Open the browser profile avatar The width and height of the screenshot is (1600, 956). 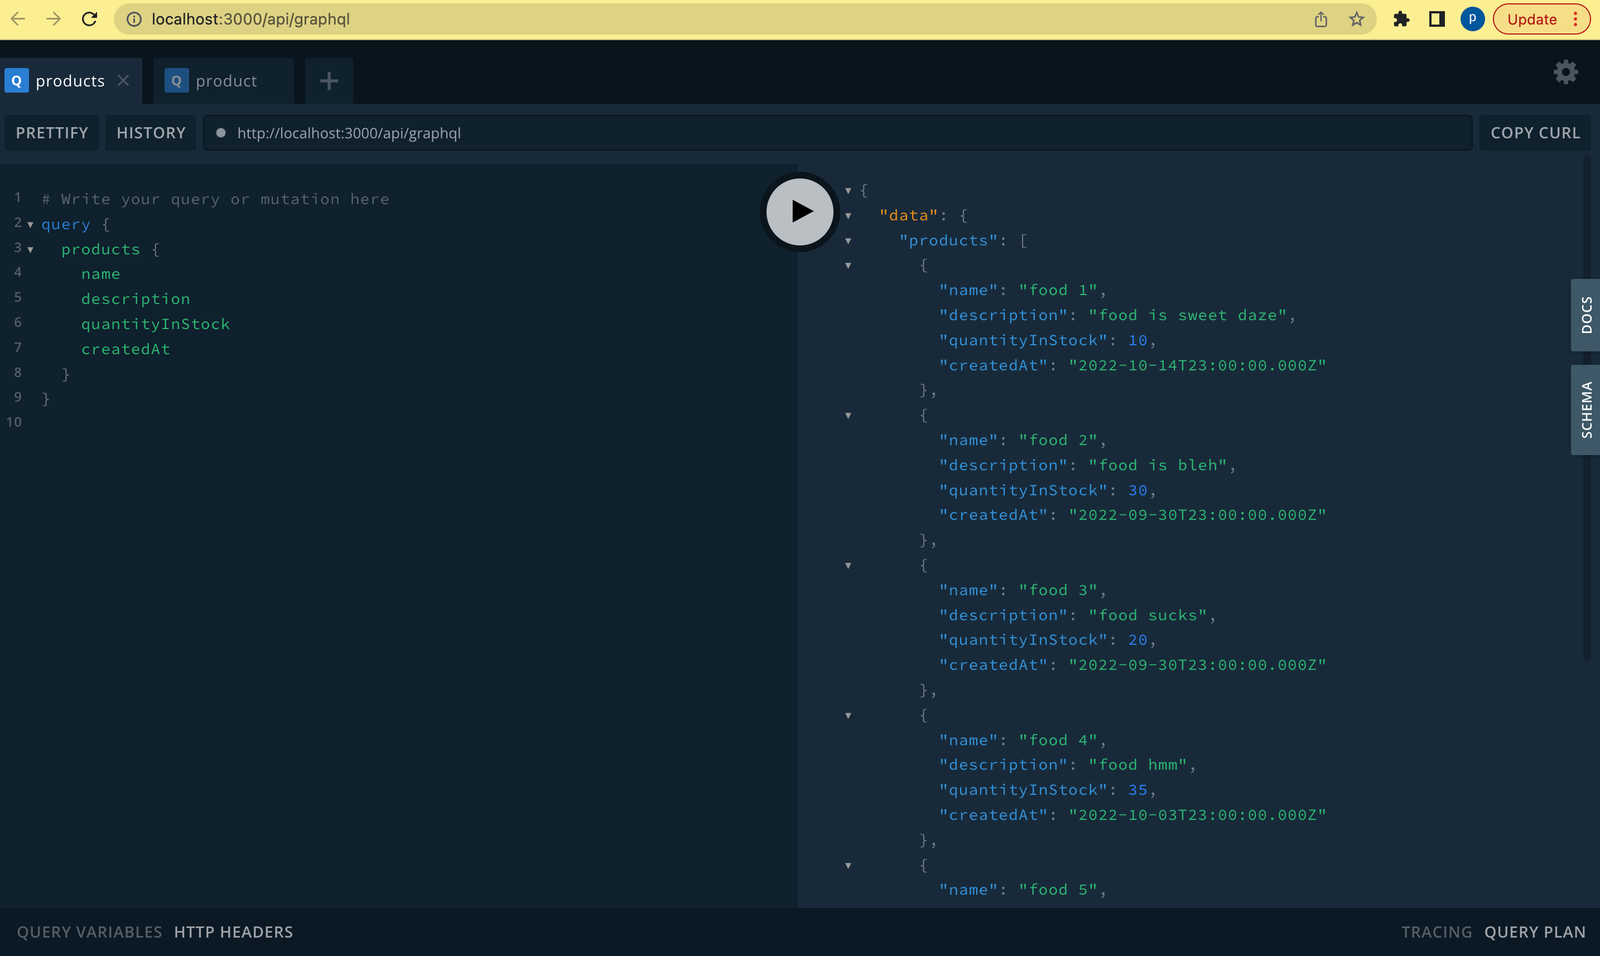coord(1472,19)
